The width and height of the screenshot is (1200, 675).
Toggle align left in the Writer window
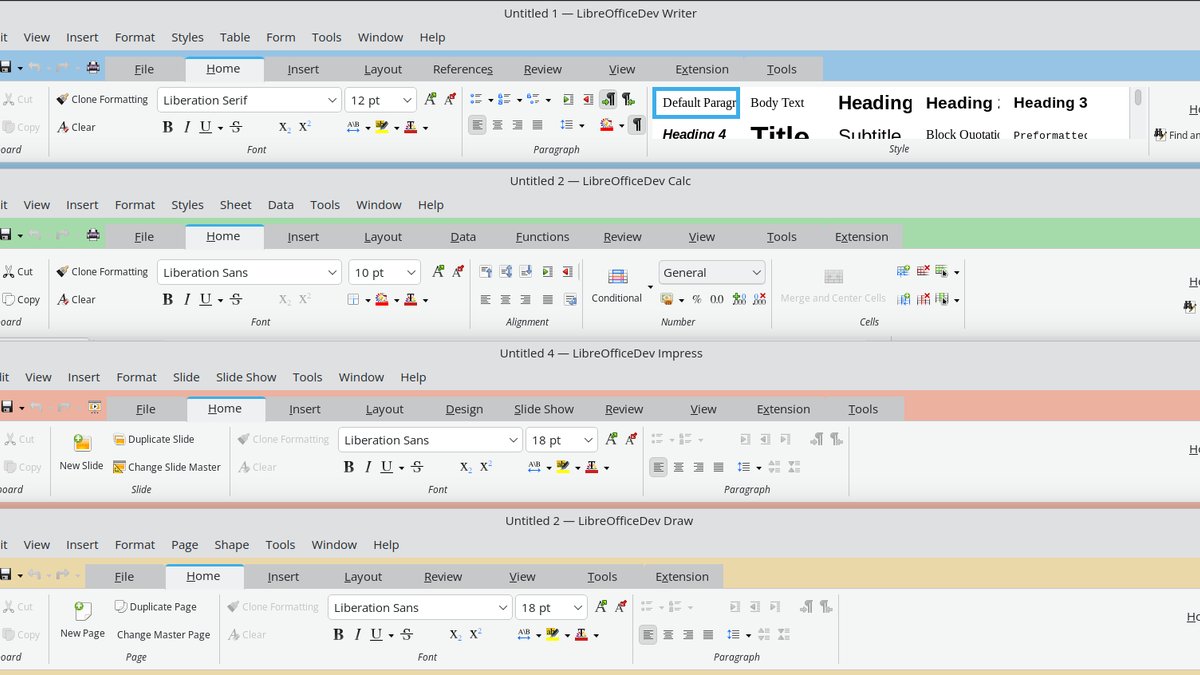click(477, 125)
